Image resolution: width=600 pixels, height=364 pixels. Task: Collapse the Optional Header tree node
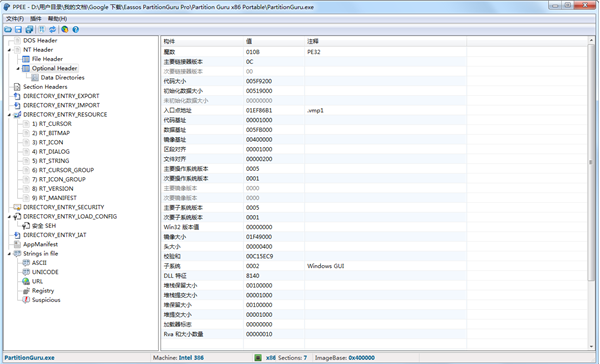18,69
